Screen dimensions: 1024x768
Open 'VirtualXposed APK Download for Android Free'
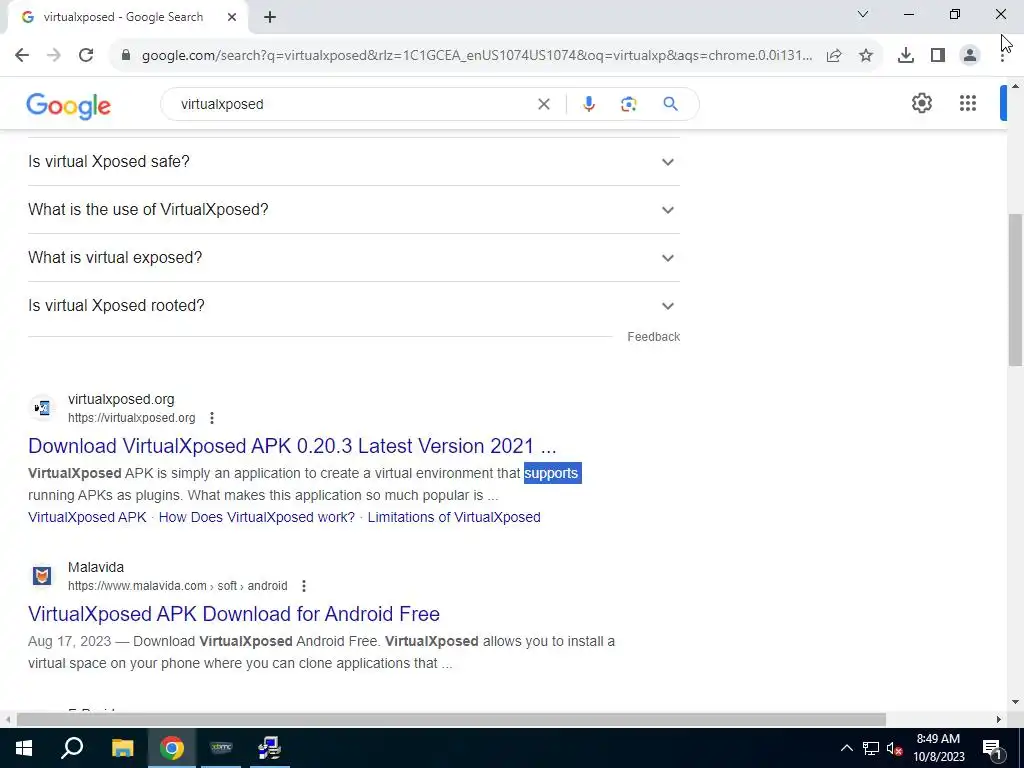tap(234, 614)
